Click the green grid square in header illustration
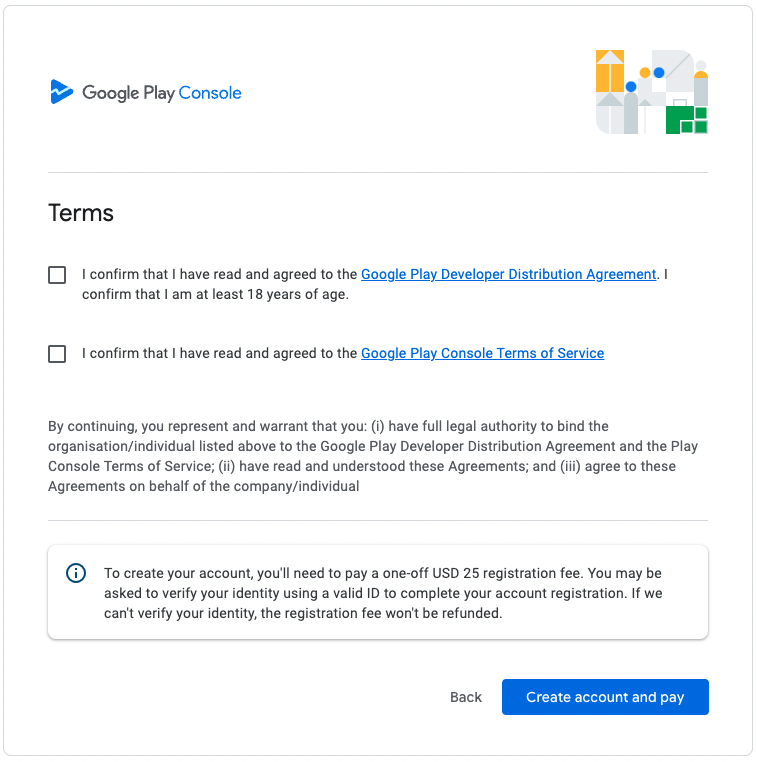 [686, 120]
